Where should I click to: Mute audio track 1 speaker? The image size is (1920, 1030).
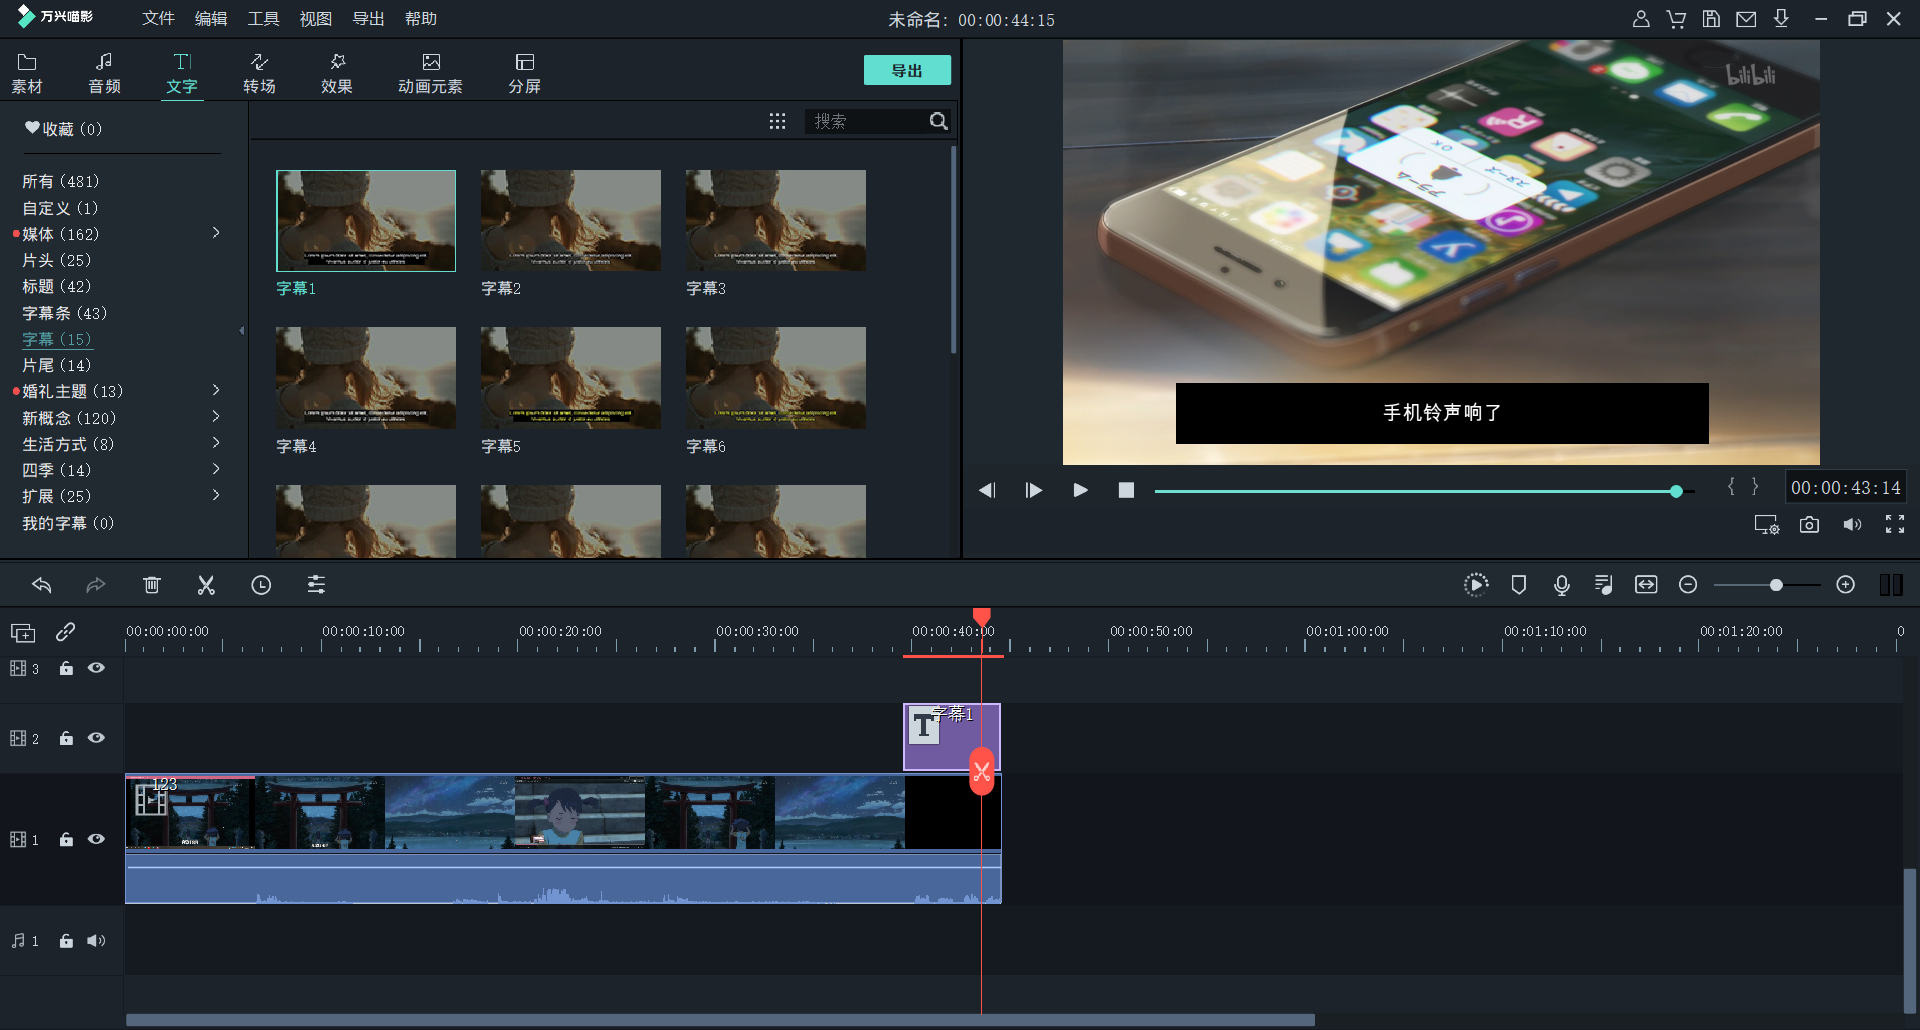pyautogui.click(x=96, y=941)
